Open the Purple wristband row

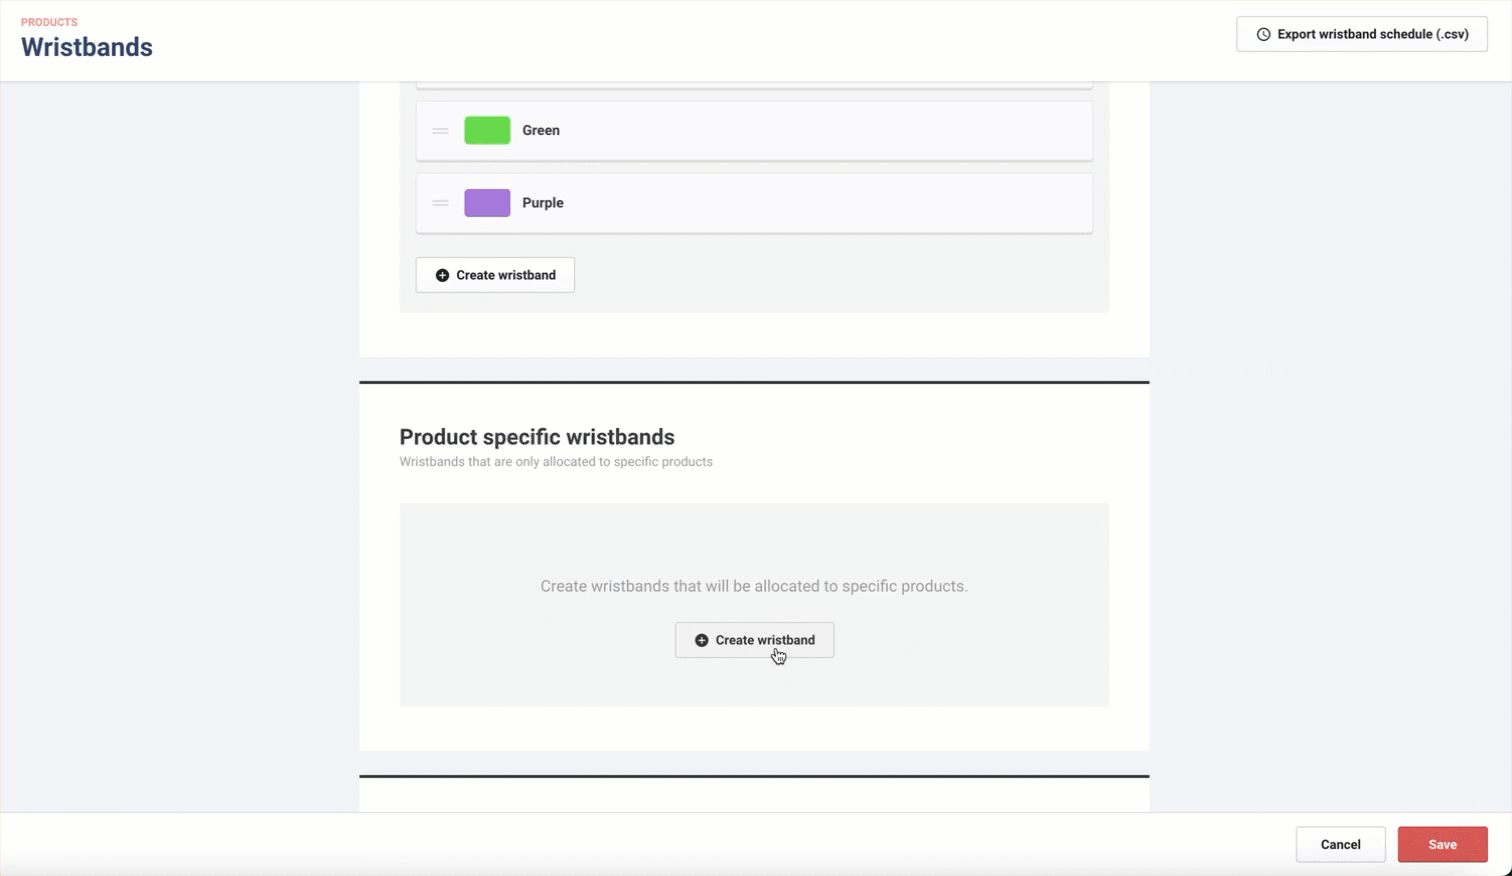point(800,203)
